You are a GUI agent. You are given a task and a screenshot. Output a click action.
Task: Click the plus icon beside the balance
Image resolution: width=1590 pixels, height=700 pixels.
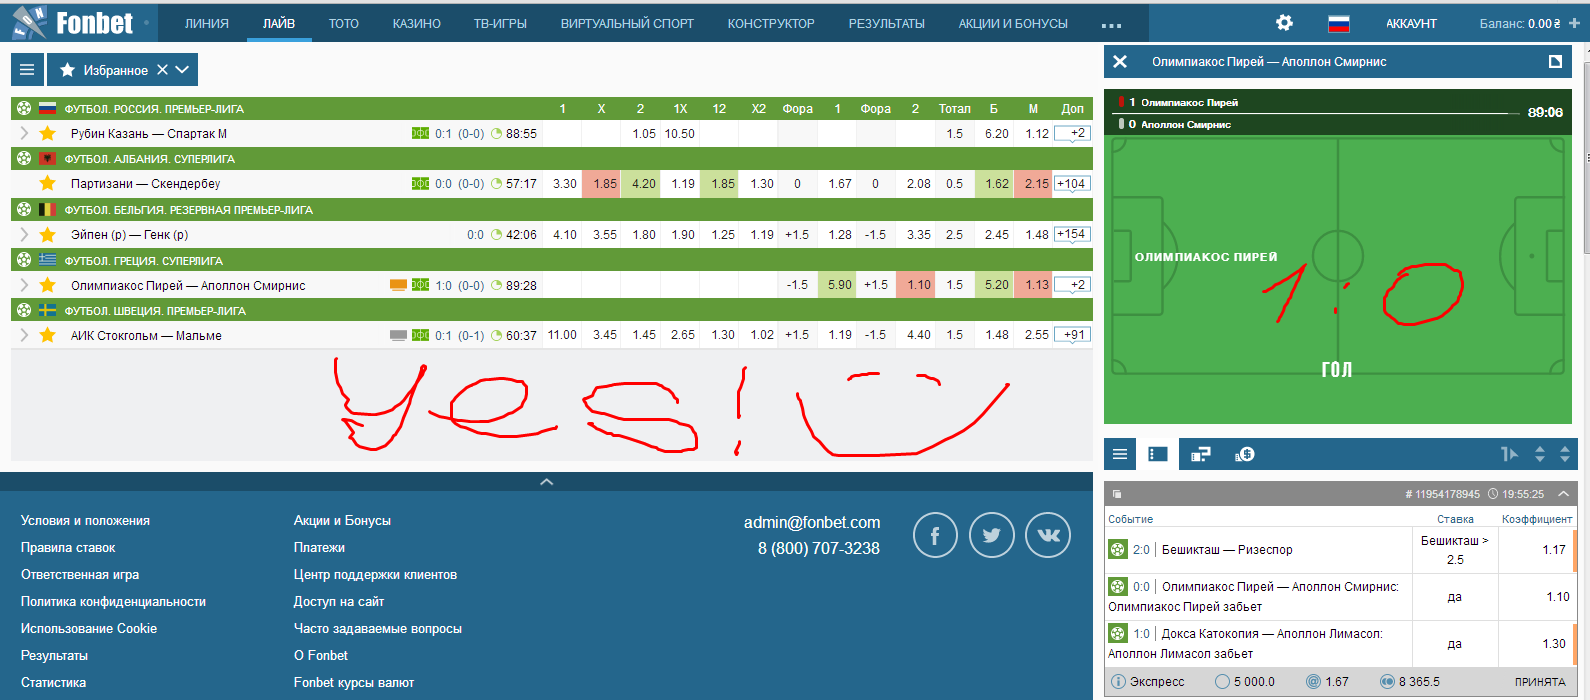[x=1574, y=23]
